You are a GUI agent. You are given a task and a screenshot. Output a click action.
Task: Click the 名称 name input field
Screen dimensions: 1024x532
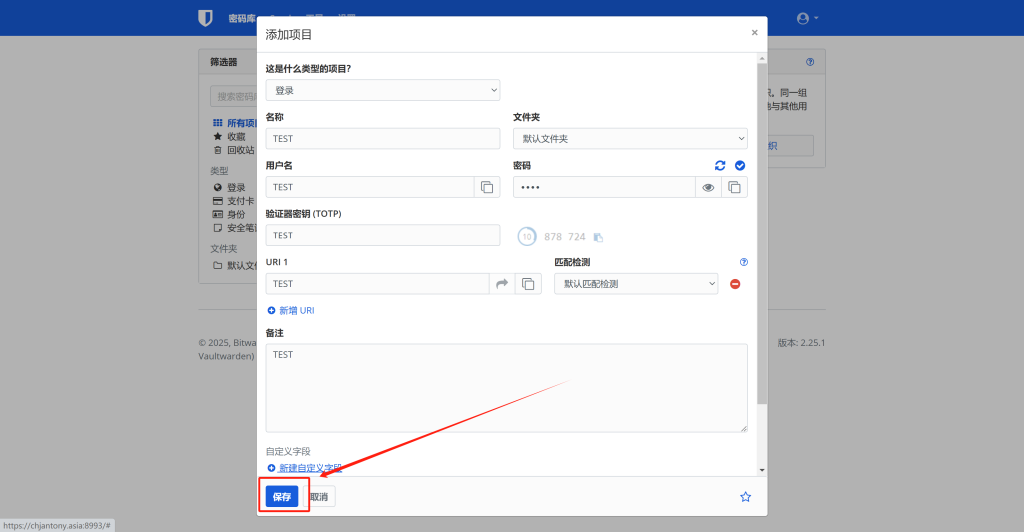click(x=382, y=139)
